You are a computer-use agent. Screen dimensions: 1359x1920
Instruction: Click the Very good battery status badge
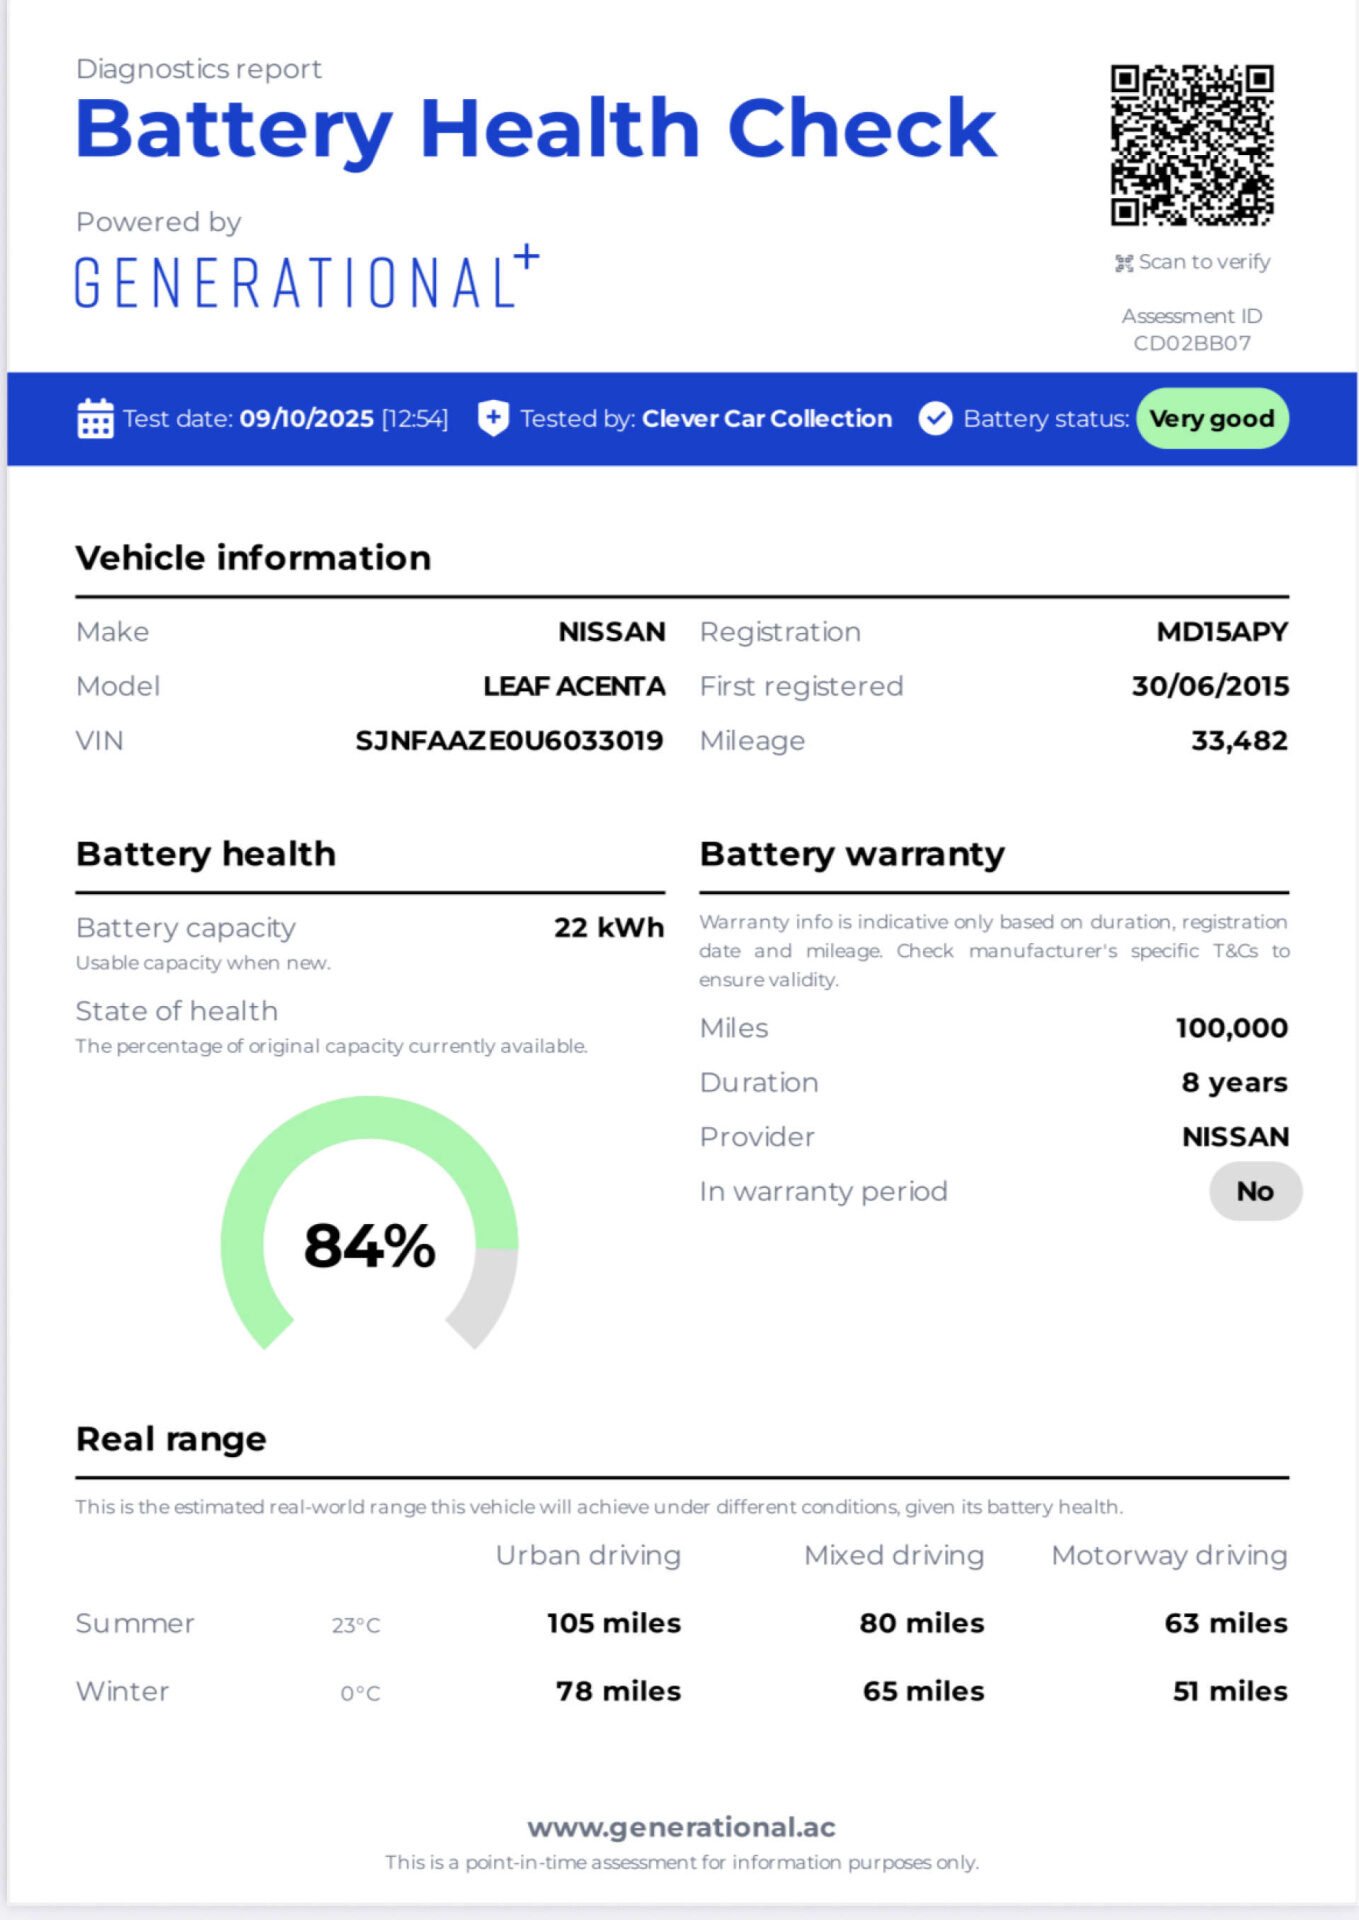(1212, 418)
